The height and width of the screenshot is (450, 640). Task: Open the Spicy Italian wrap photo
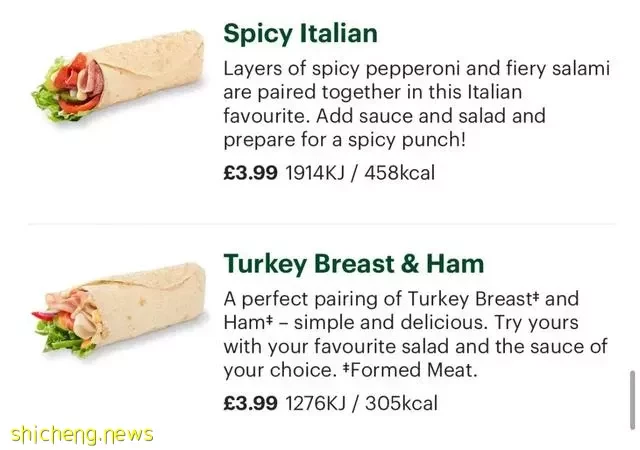[118, 76]
